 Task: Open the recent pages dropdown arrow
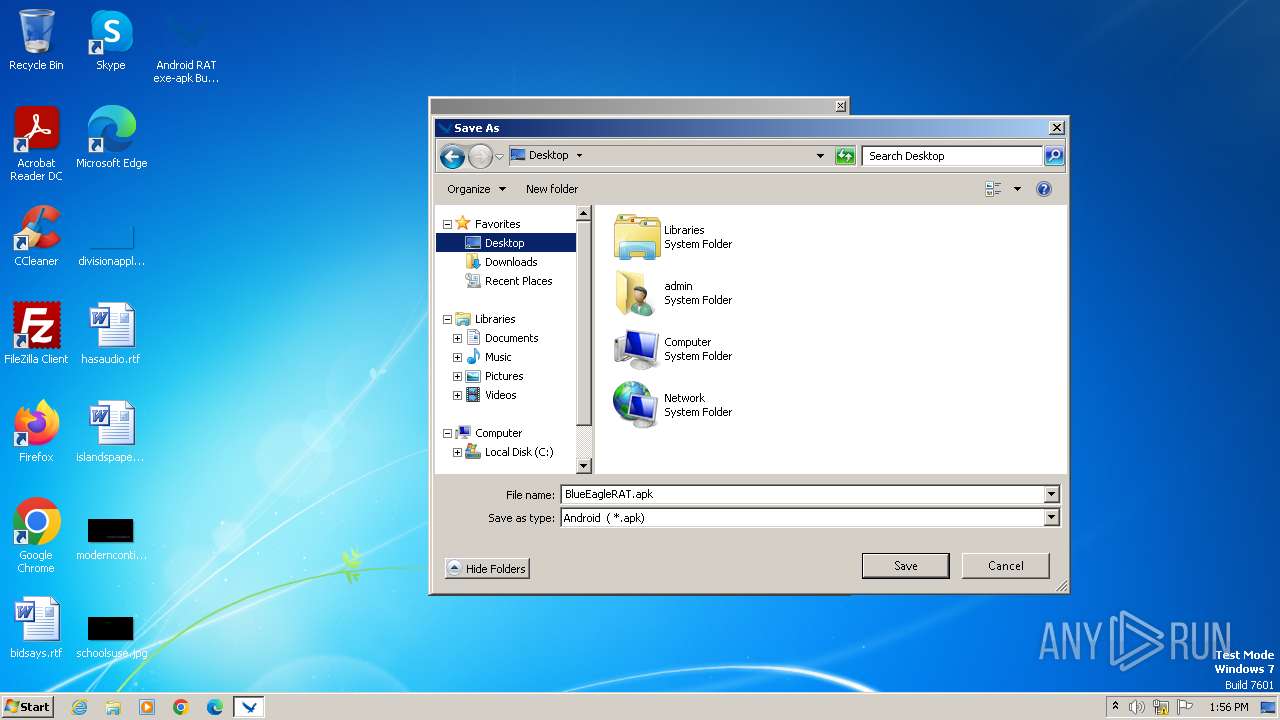pyautogui.click(x=500, y=157)
